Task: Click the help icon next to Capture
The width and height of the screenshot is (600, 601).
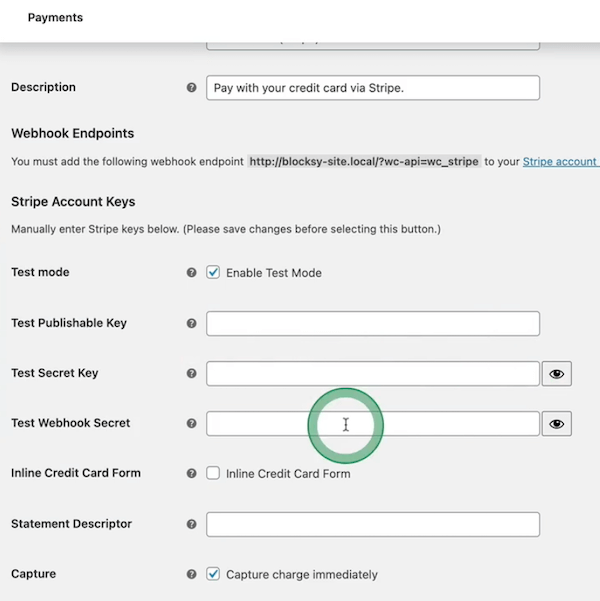Action: (192, 574)
